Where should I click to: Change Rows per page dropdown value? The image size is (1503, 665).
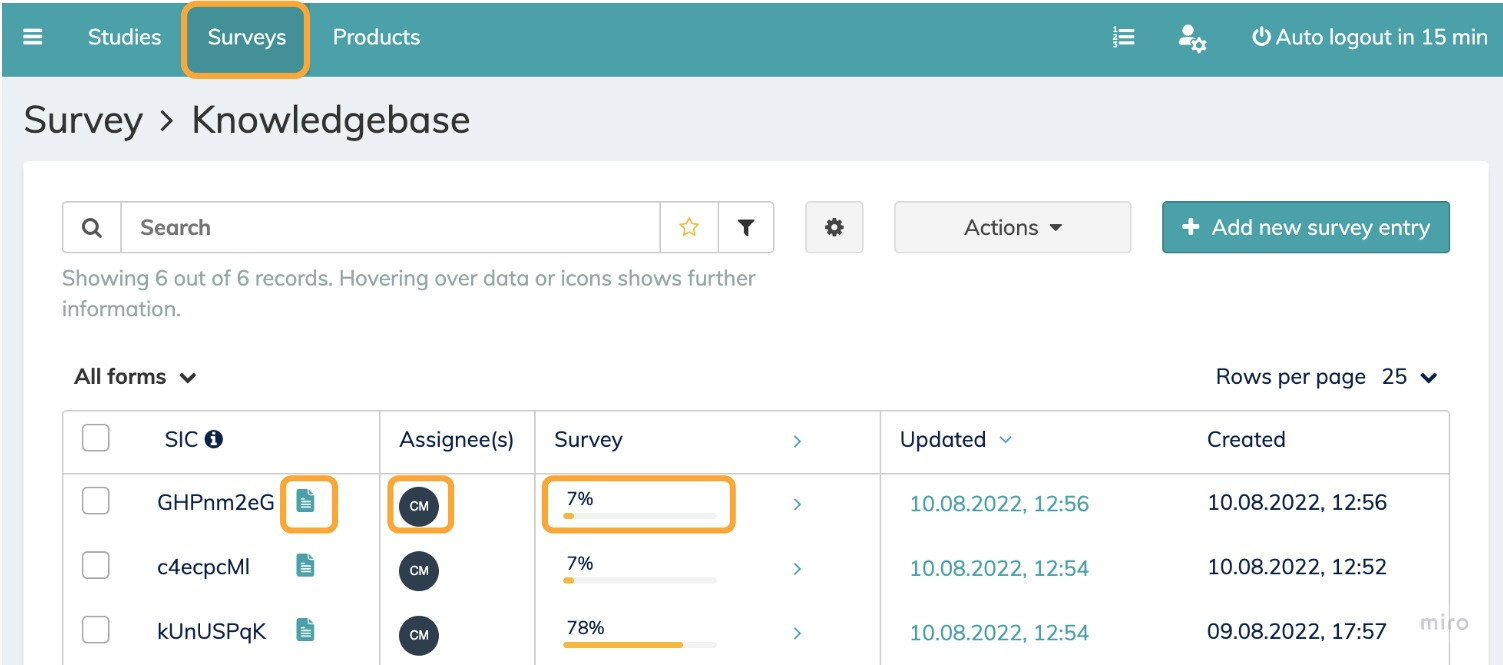tap(1410, 377)
